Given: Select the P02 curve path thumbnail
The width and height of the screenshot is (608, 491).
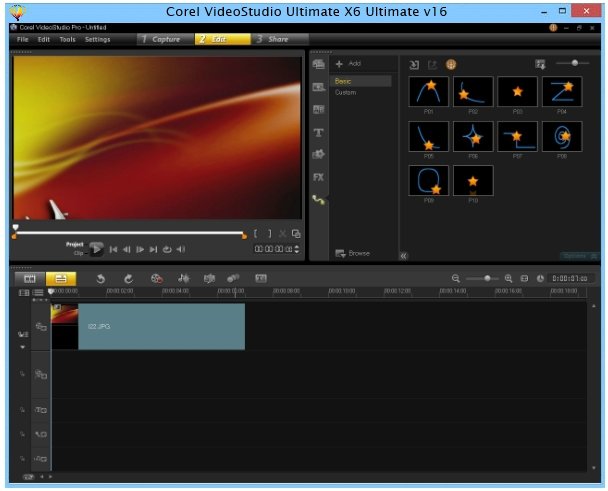Looking at the screenshot, I should [x=473, y=92].
